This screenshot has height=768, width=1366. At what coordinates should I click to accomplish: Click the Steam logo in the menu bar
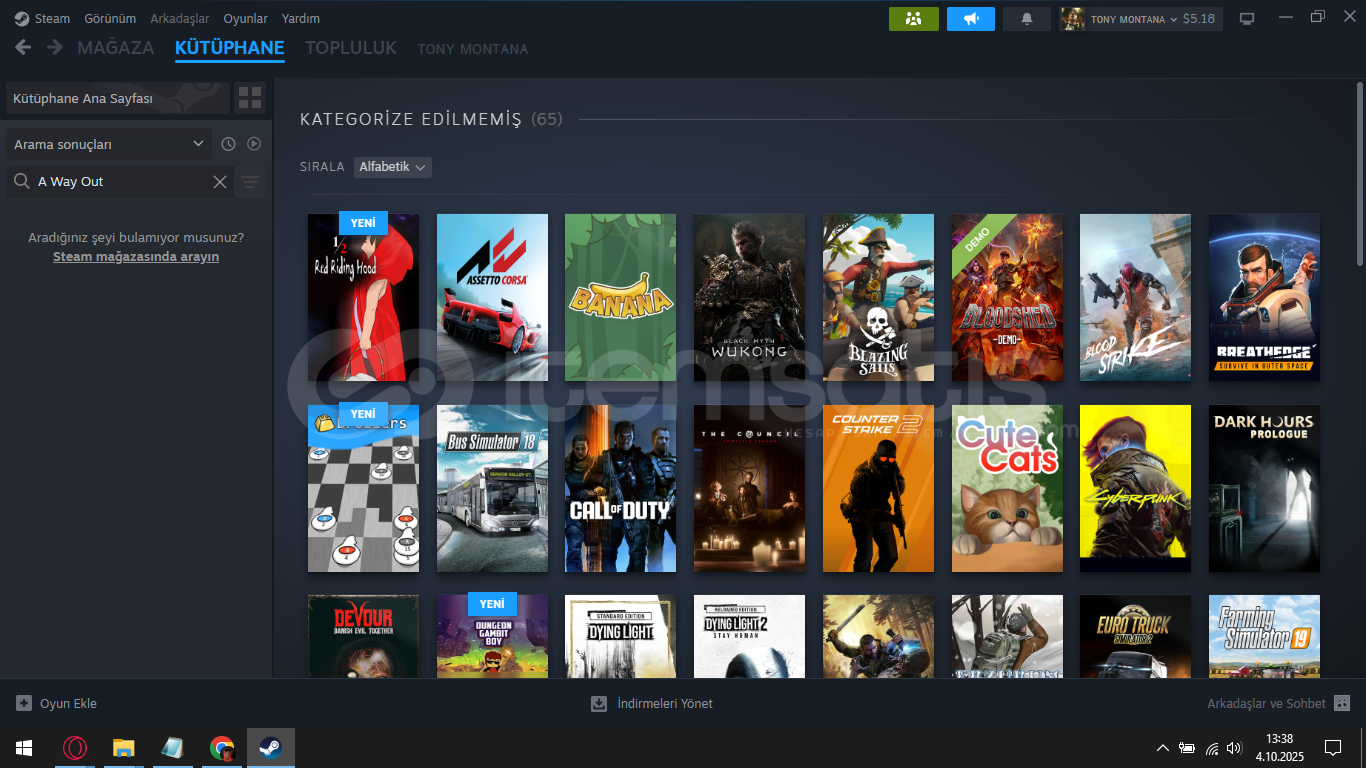pos(22,19)
